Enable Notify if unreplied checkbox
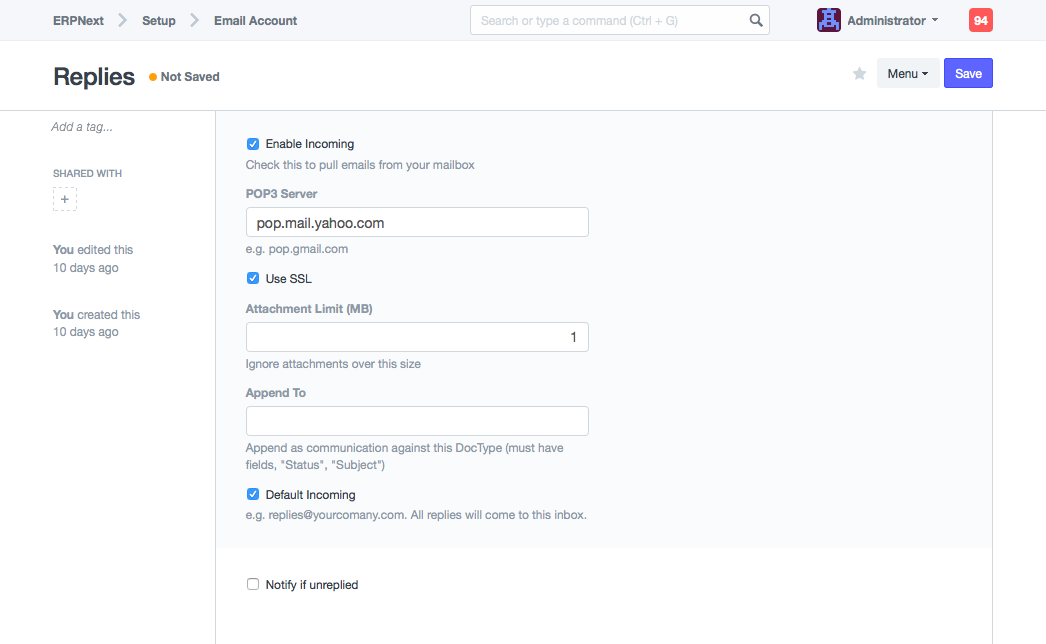The height and width of the screenshot is (644, 1046). point(253,585)
